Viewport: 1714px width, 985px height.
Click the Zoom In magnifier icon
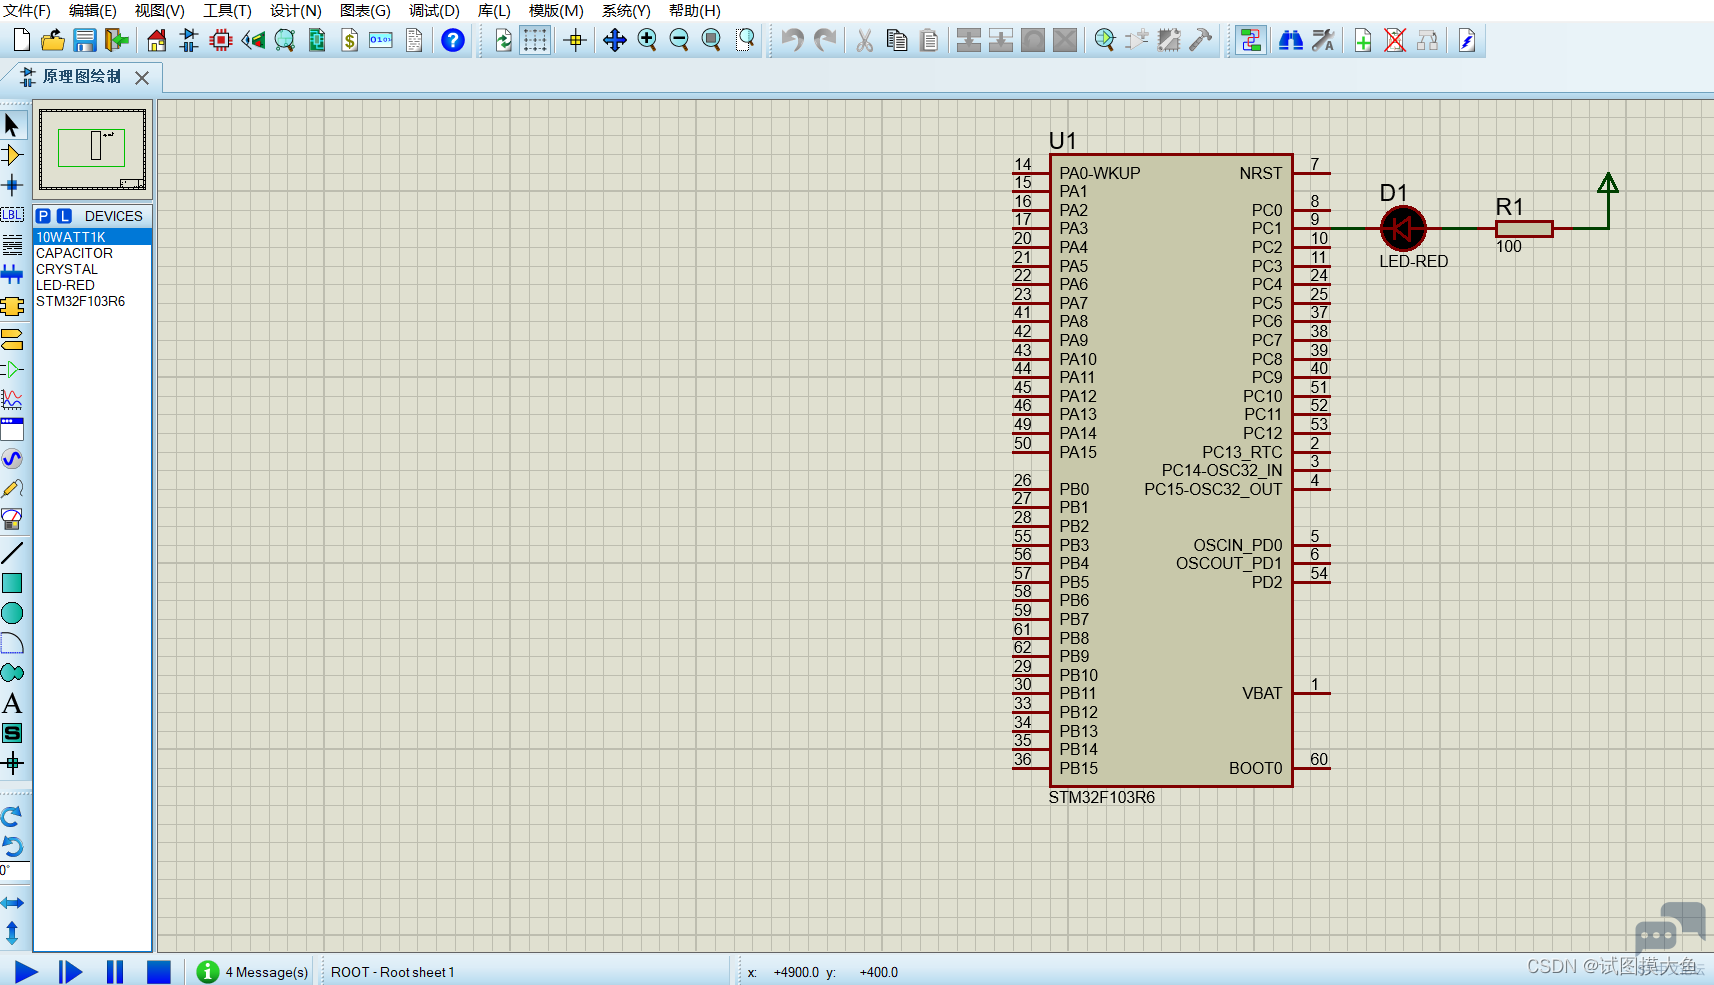pos(647,40)
